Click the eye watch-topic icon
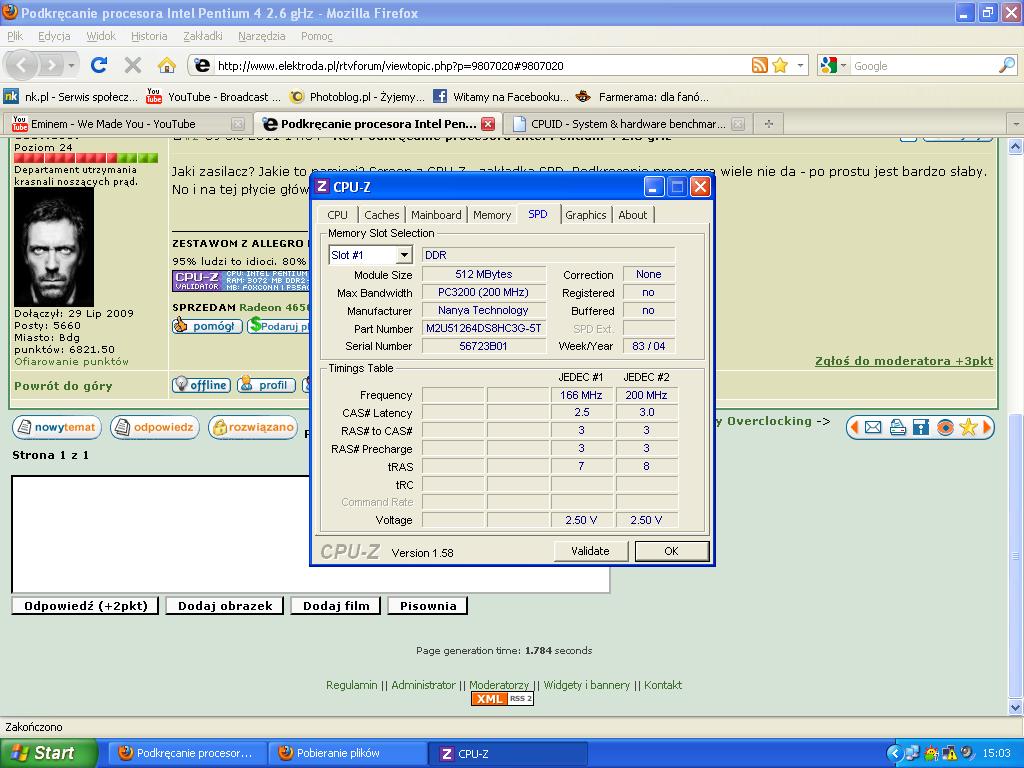1024x768 pixels. [x=944, y=428]
